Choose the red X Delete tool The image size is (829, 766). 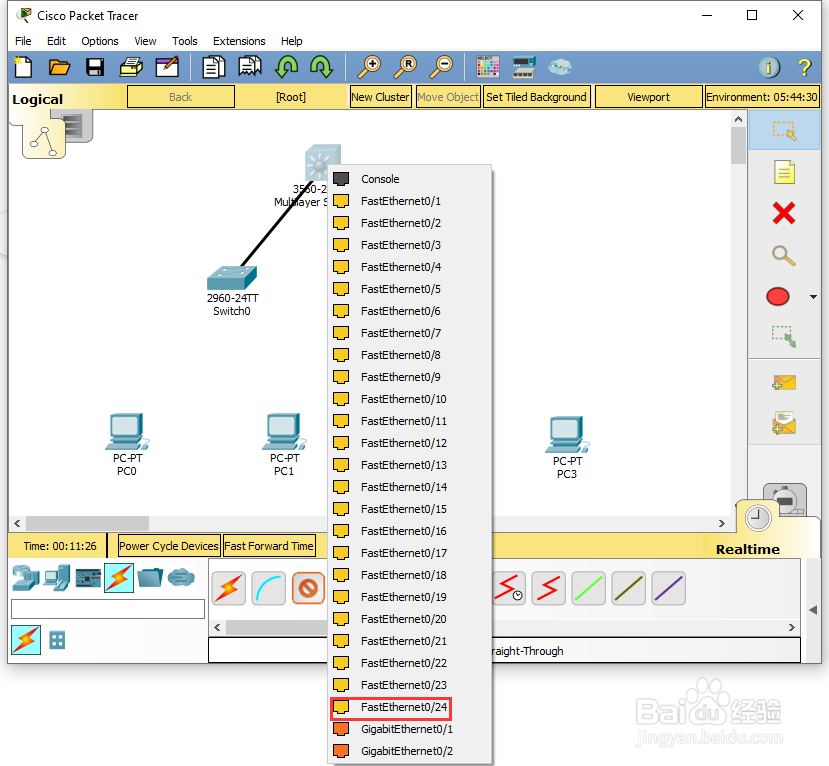click(x=784, y=214)
